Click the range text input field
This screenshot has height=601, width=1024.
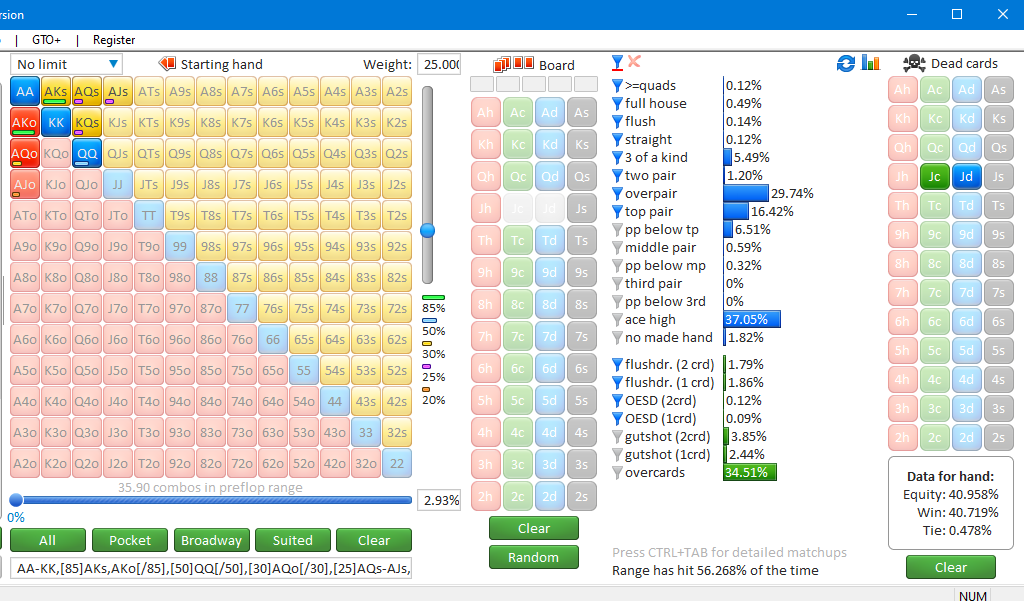point(211,568)
